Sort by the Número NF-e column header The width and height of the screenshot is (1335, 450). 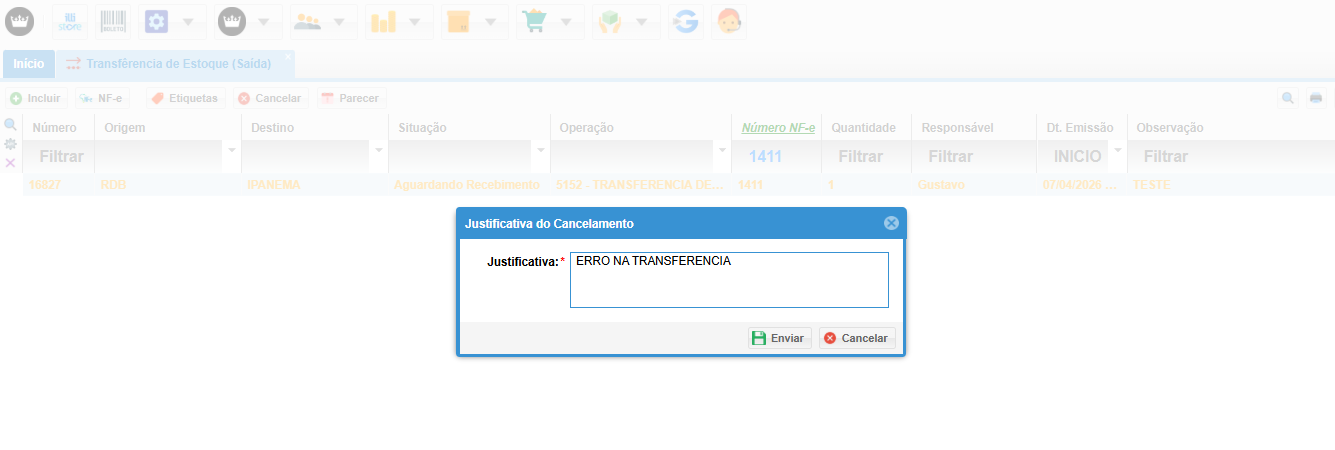777,128
